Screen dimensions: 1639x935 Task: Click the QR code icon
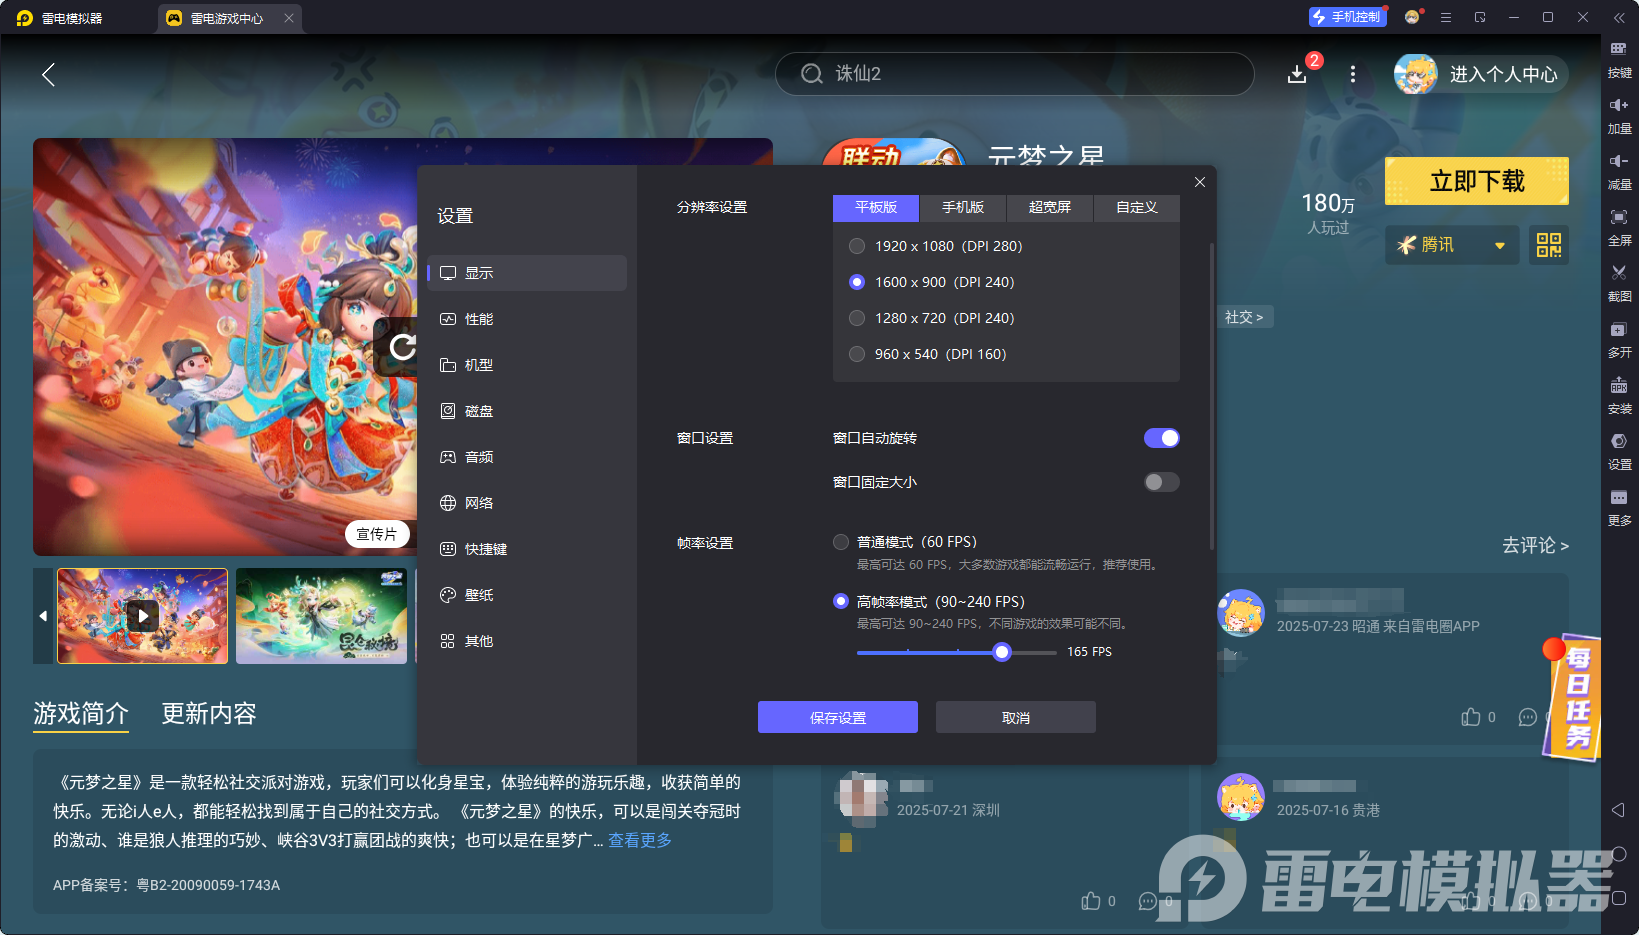point(1548,245)
